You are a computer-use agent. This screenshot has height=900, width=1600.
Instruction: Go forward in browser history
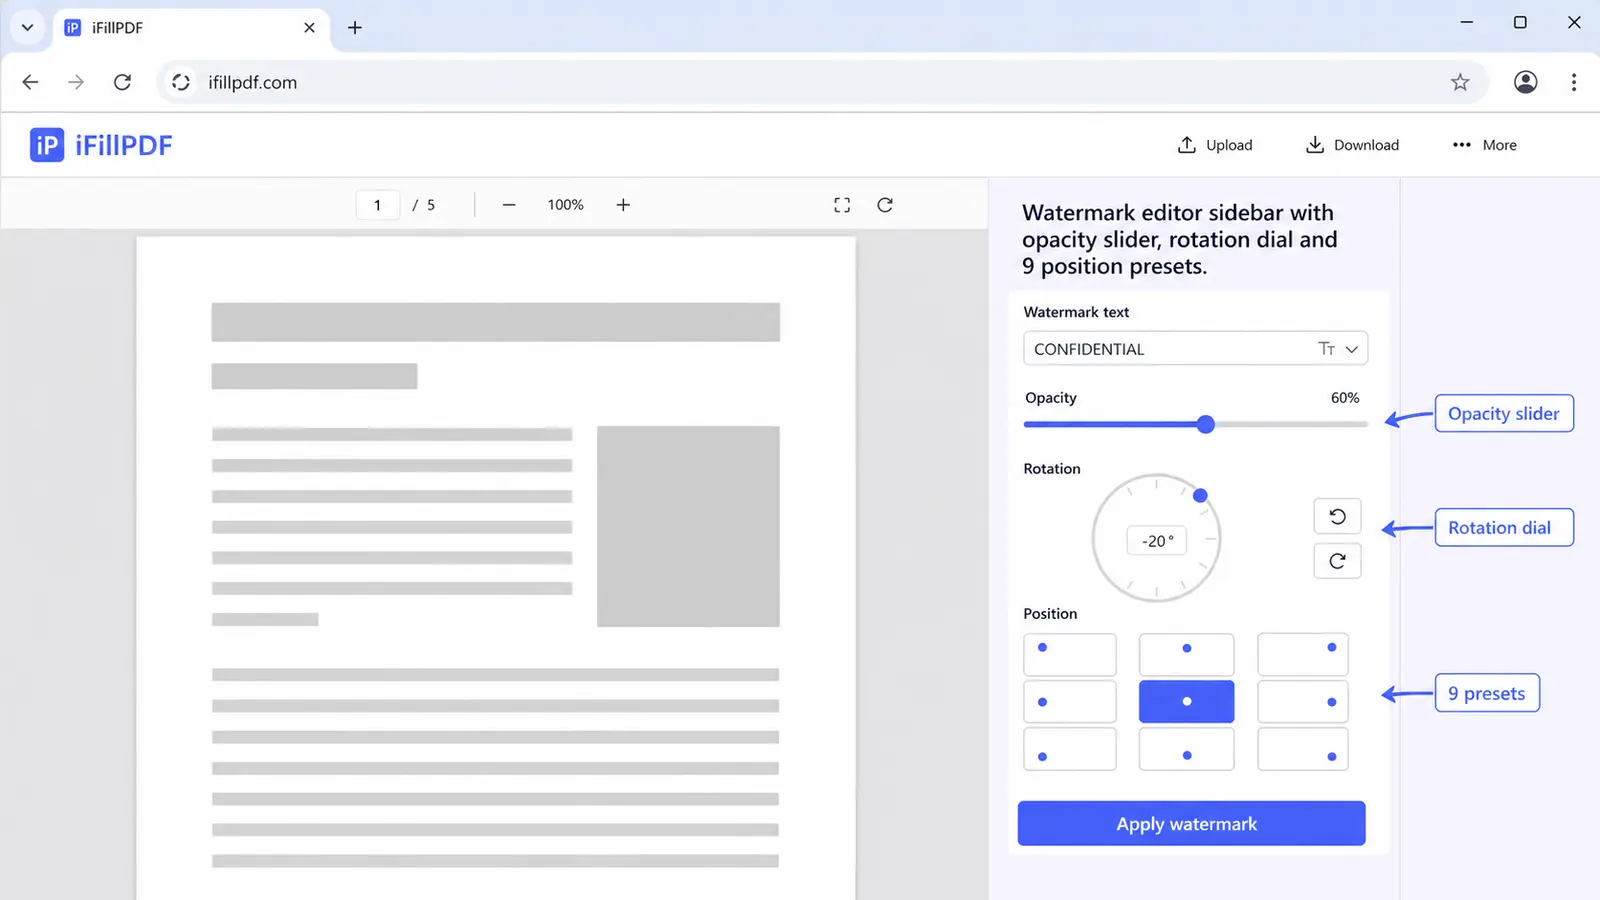coord(76,82)
